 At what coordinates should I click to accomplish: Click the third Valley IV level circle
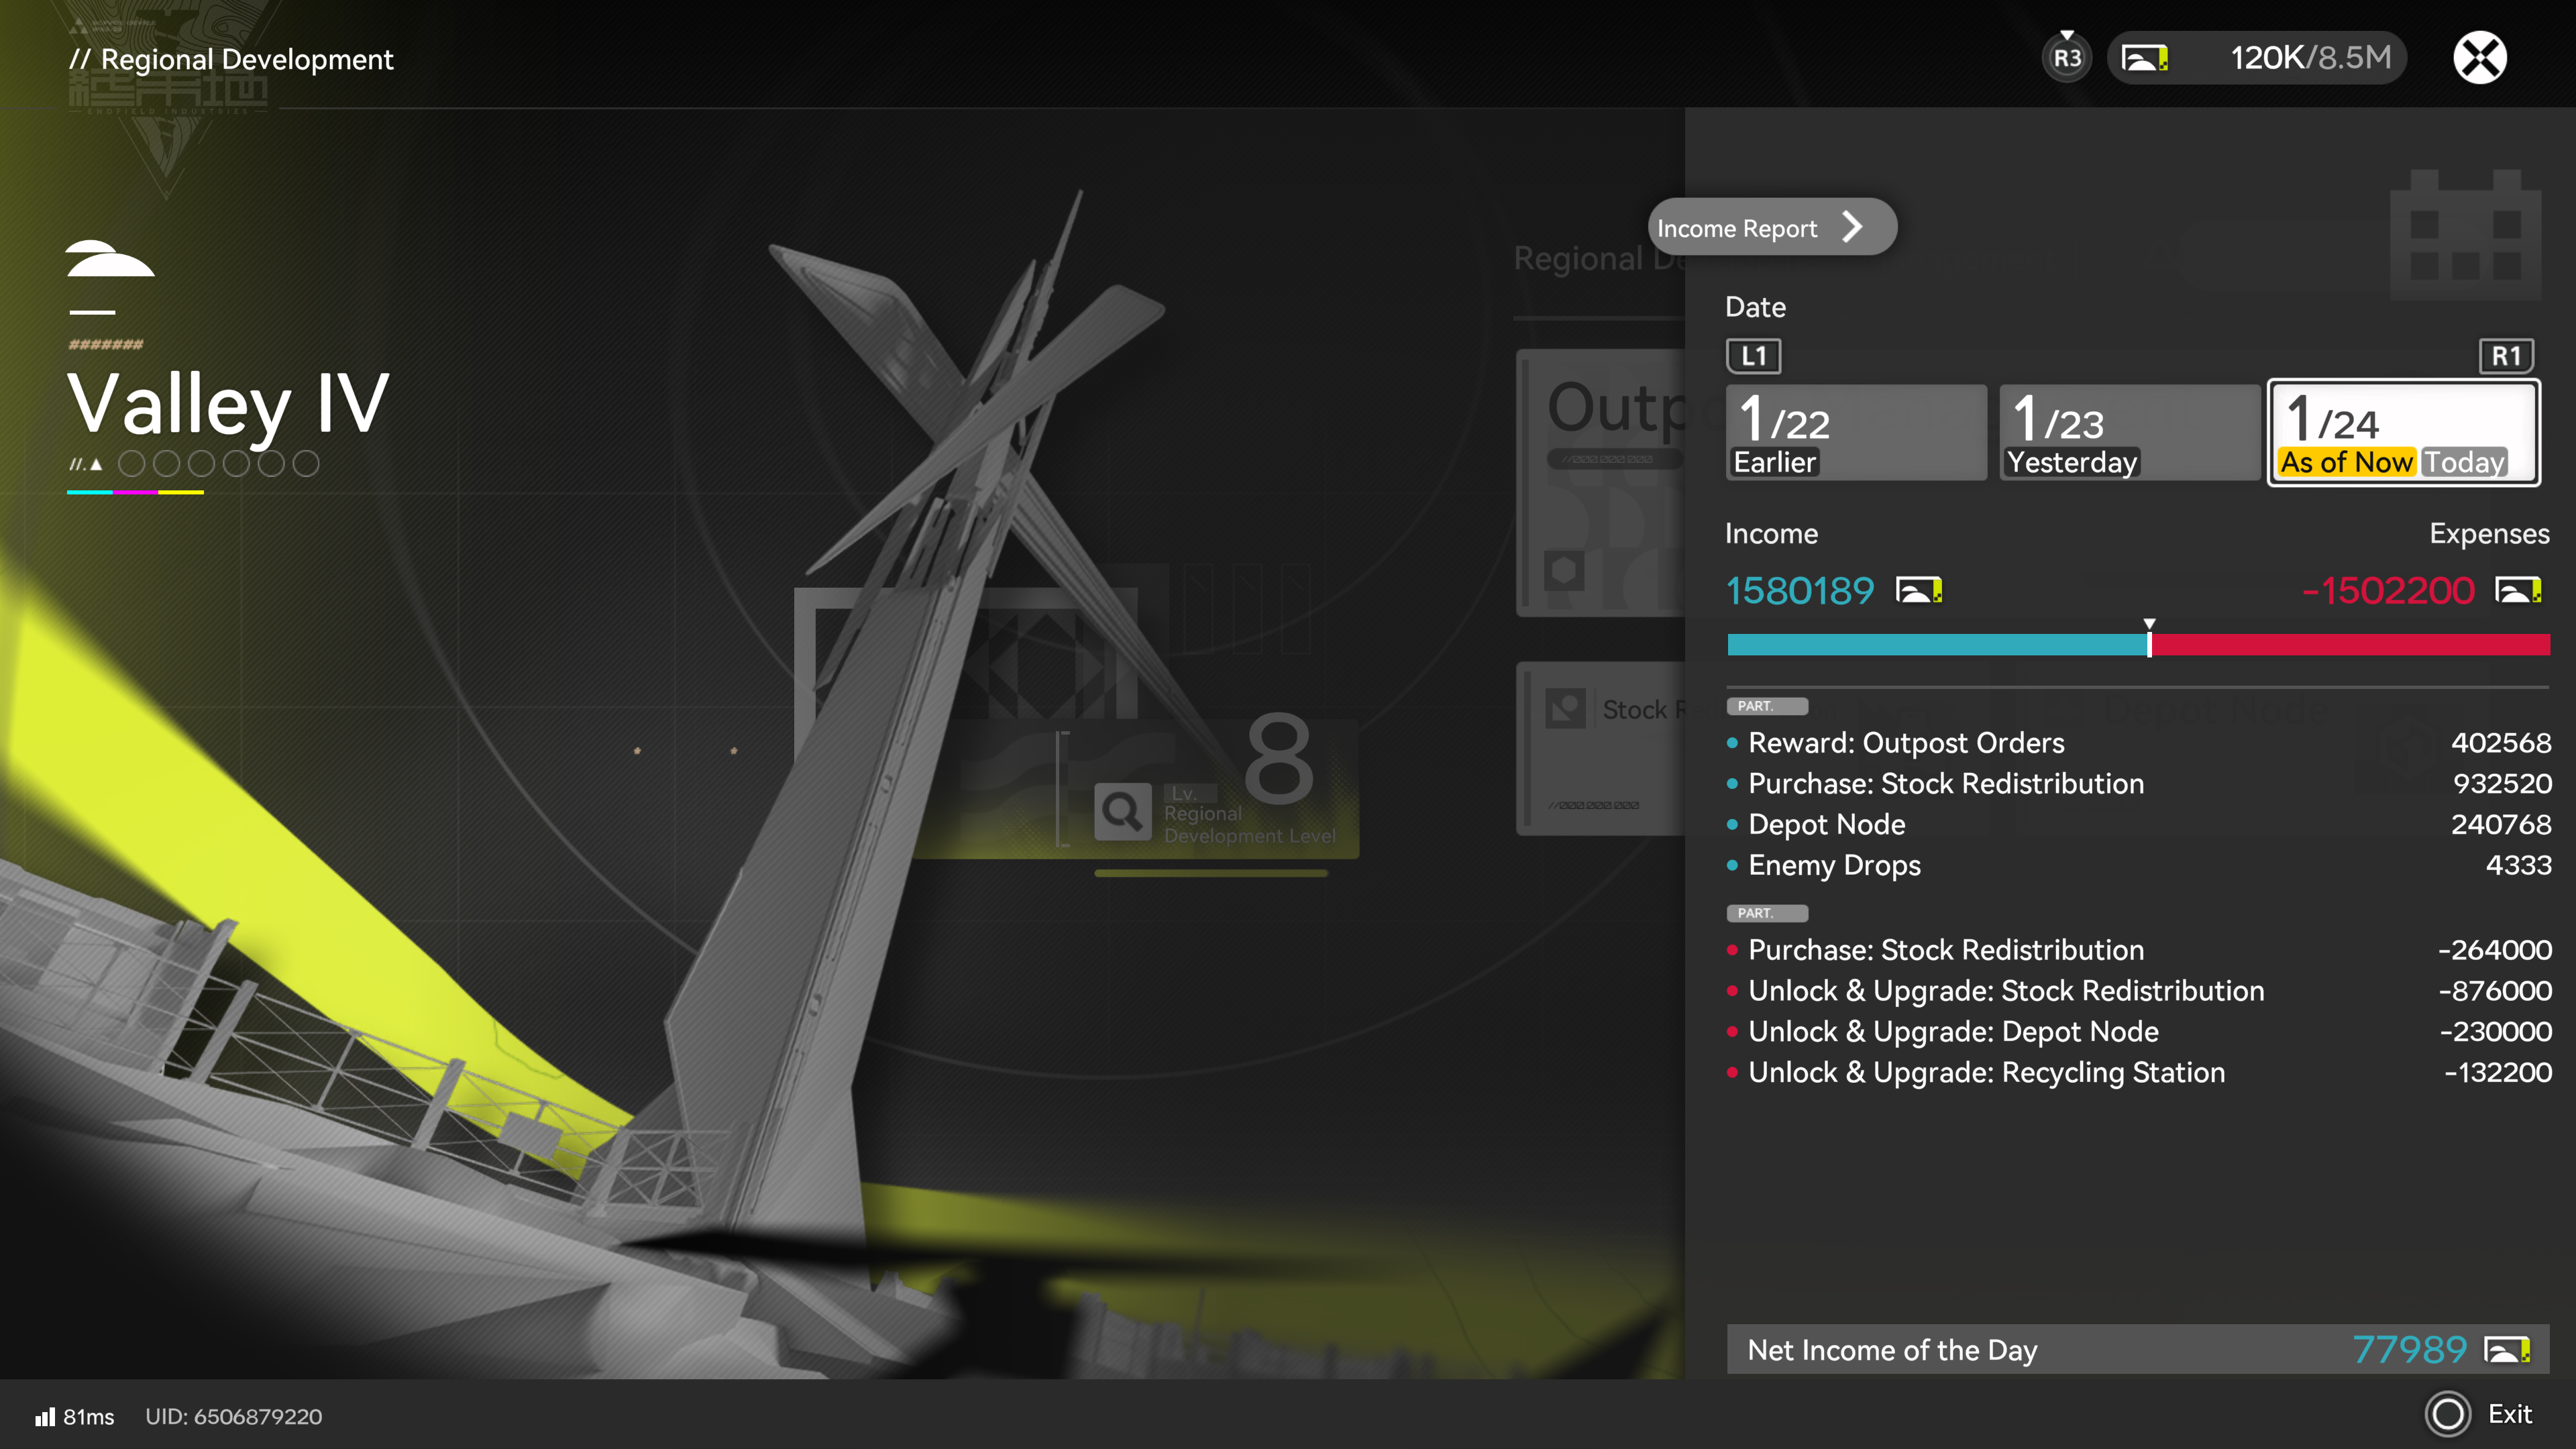click(201, 464)
